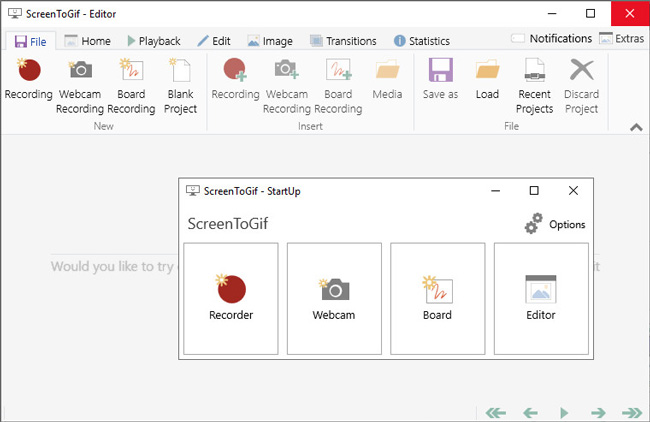650x422 pixels.
Task: Jump to the last frame
Action: 632,413
